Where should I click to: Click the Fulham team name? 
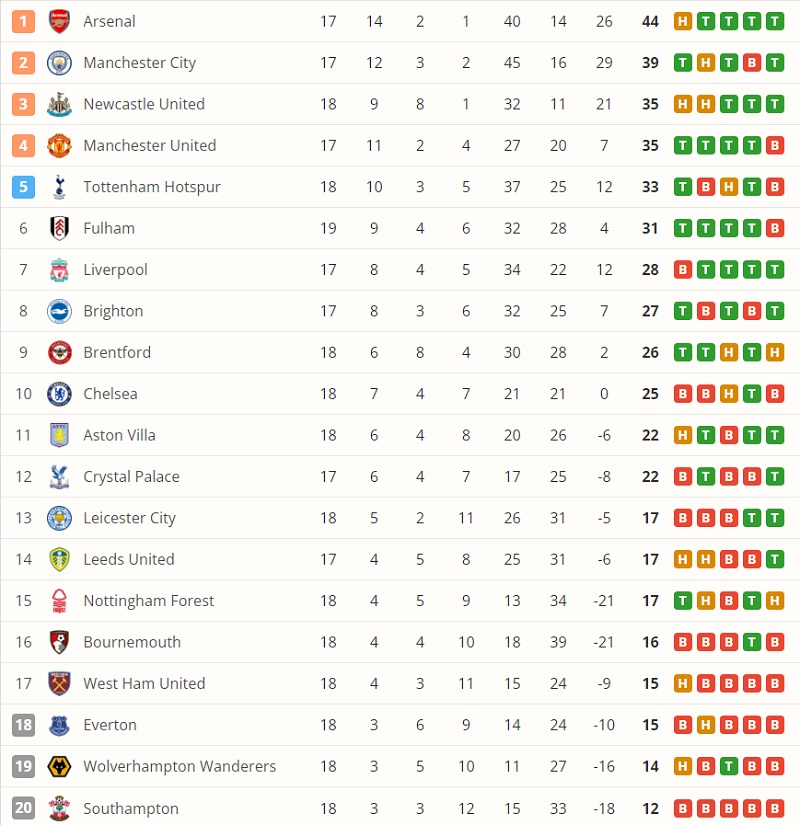(108, 228)
